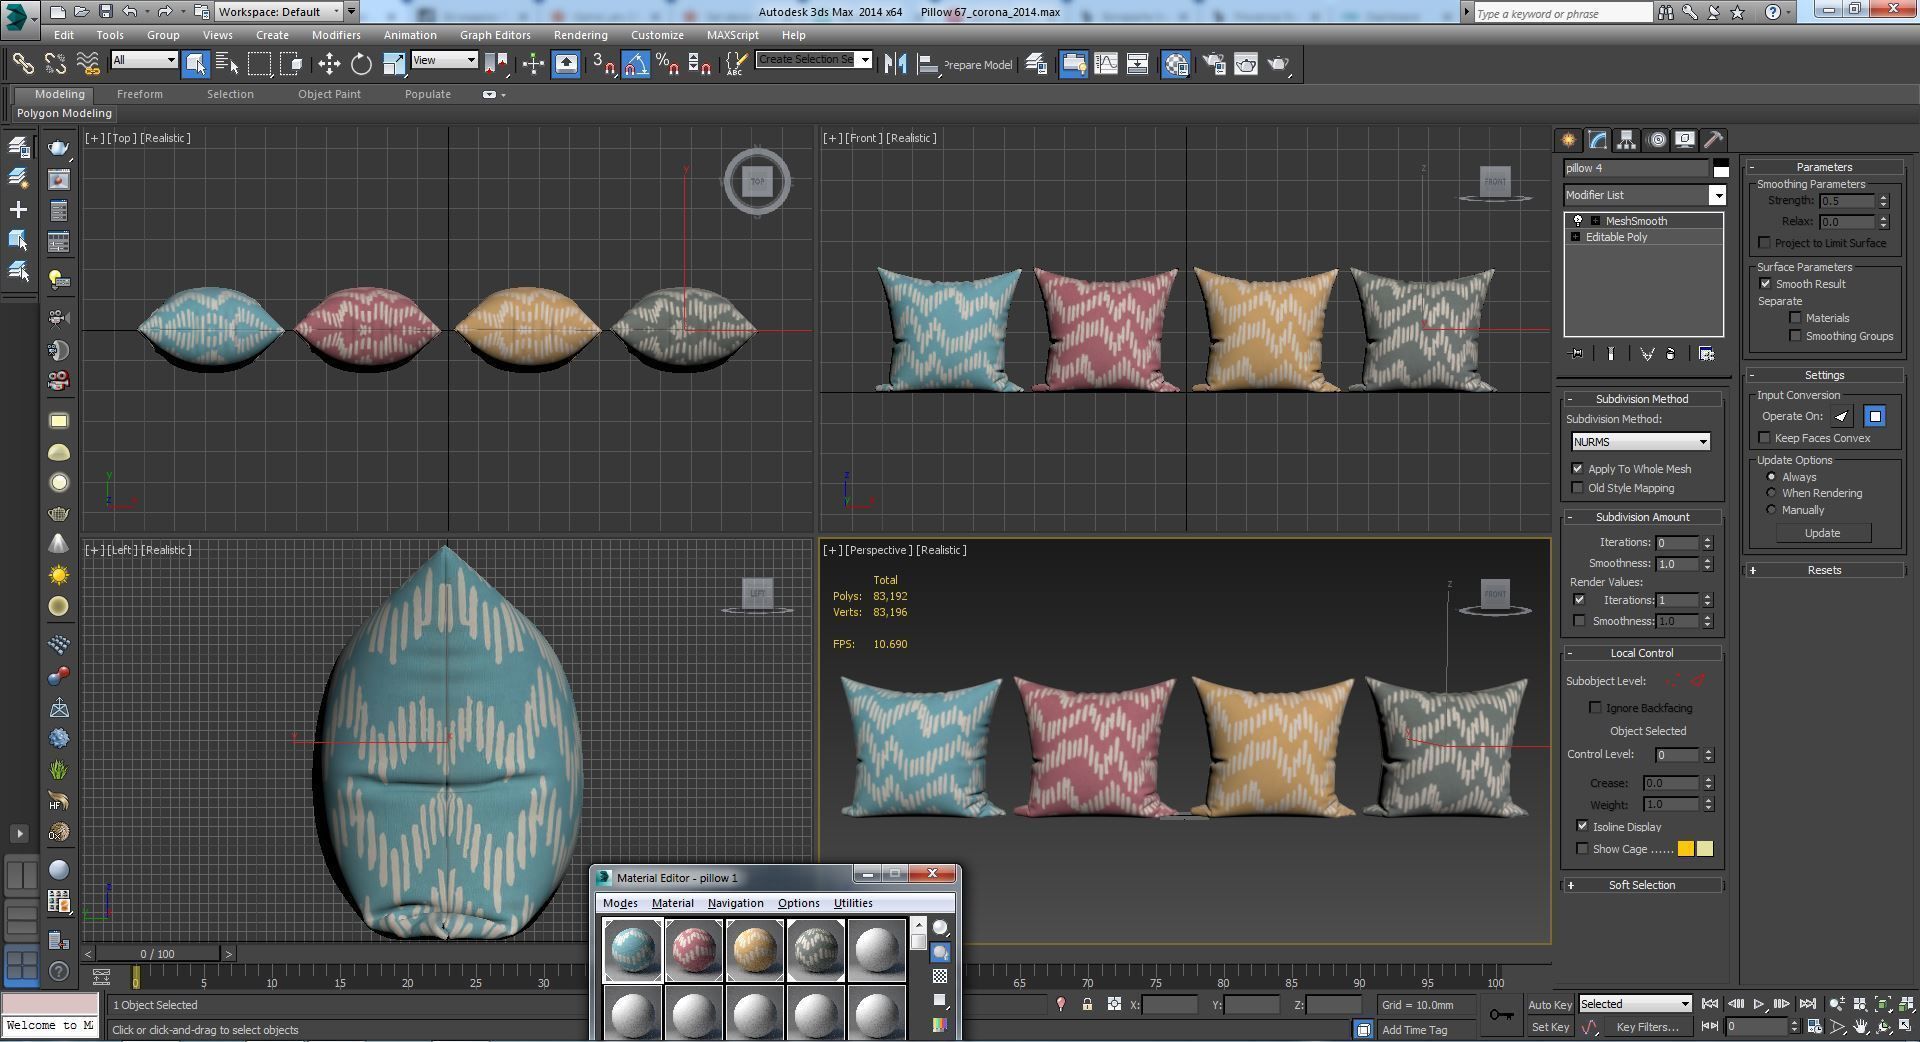Click Pin Stack below modifier list
Image resolution: width=1920 pixels, height=1042 pixels.
click(1577, 354)
